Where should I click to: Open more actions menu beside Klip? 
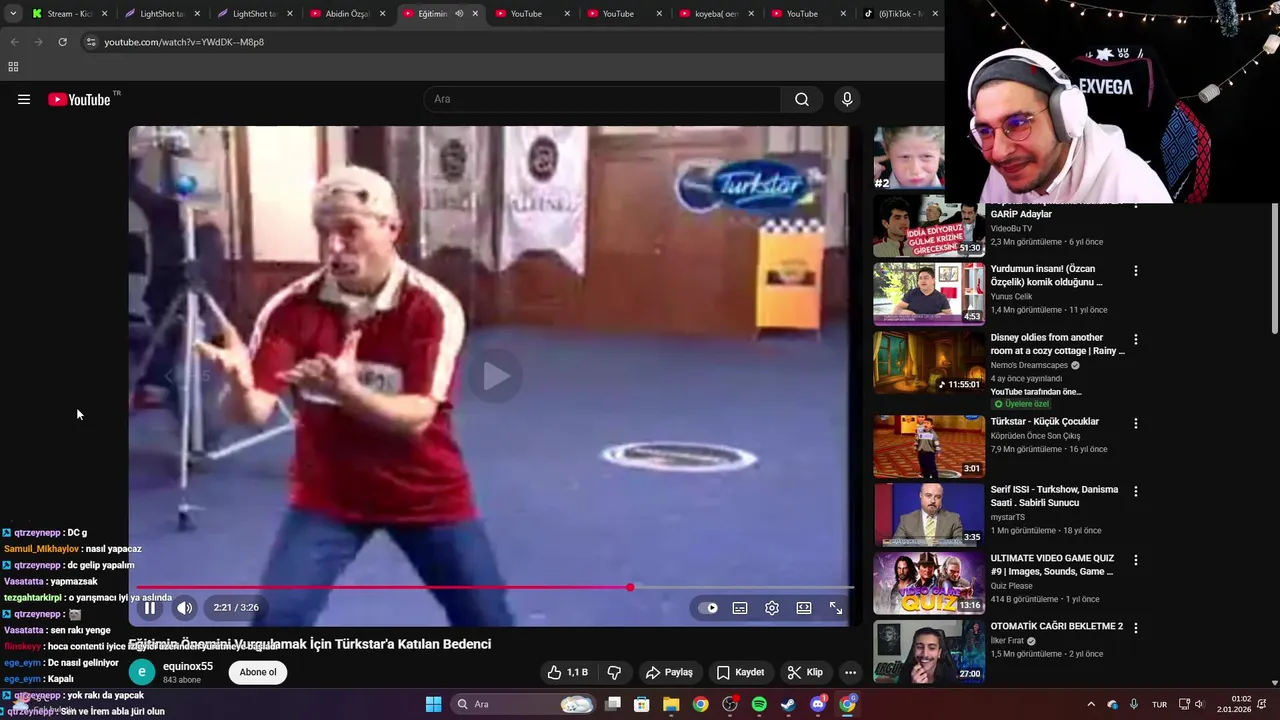click(850, 673)
